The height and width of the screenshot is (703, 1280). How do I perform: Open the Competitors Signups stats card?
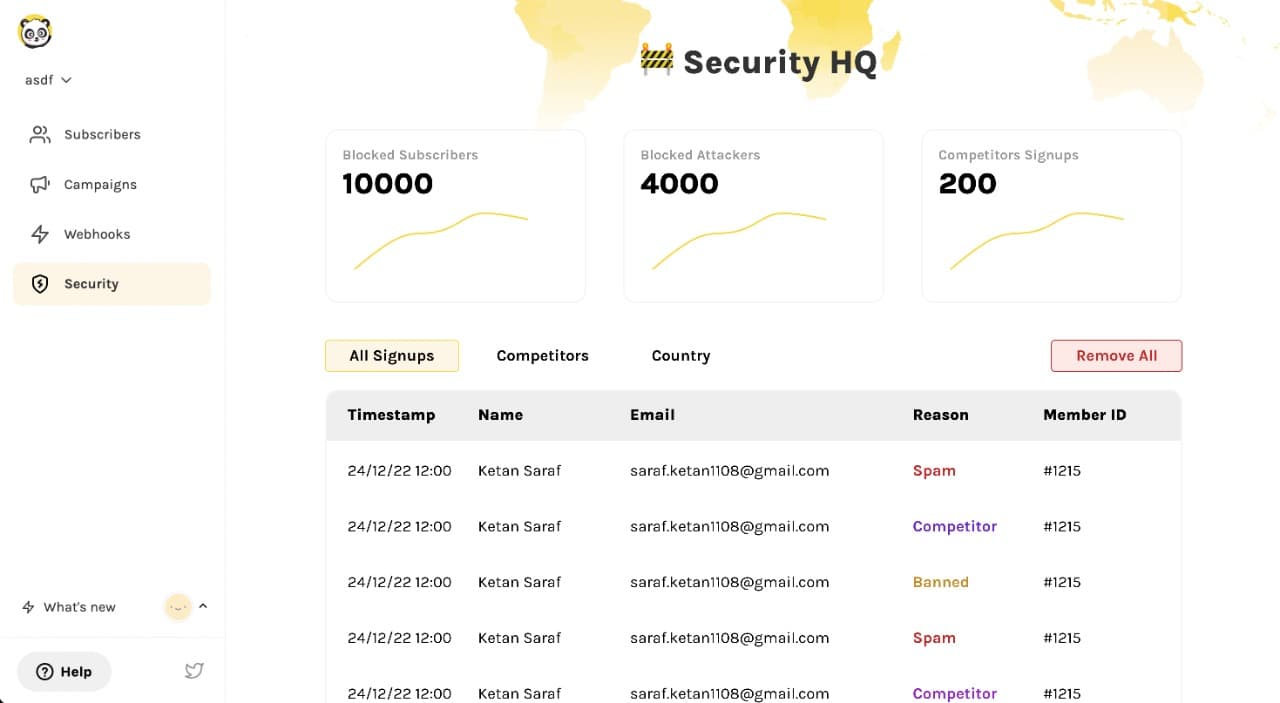click(x=1051, y=215)
